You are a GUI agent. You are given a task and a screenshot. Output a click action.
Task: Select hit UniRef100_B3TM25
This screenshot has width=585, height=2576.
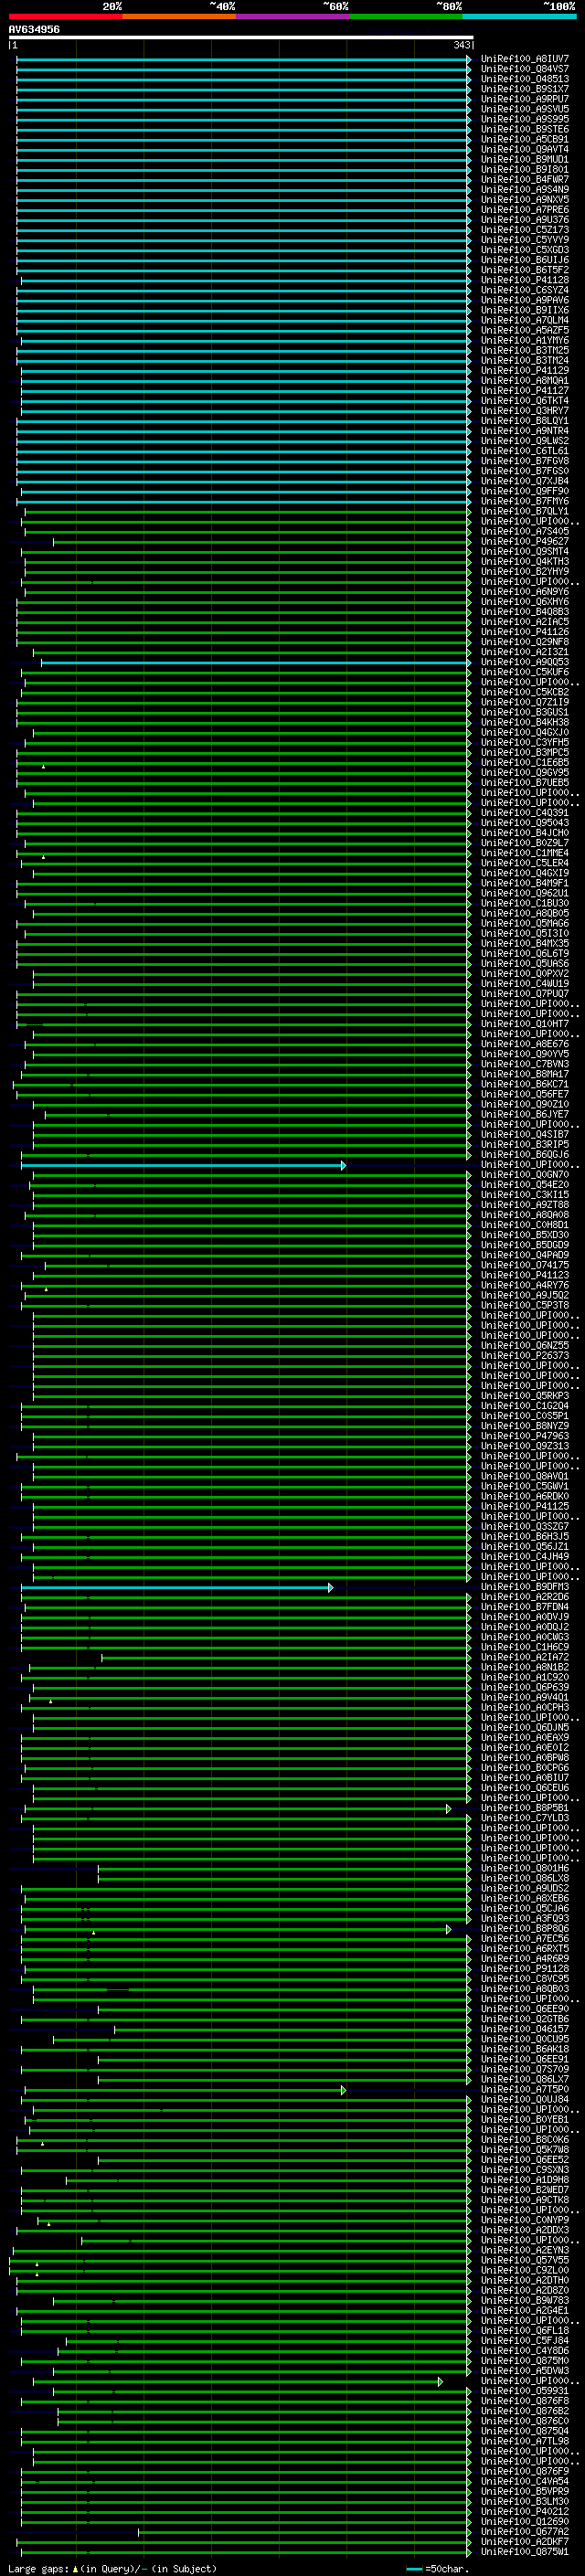(525, 350)
